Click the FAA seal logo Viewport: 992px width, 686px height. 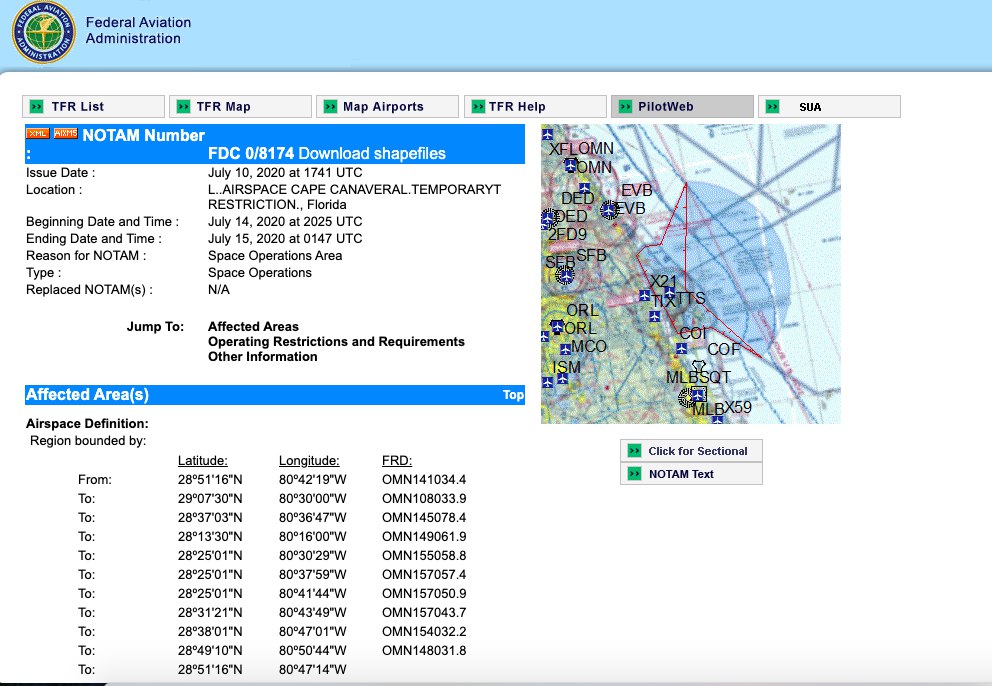[x=43, y=32]
